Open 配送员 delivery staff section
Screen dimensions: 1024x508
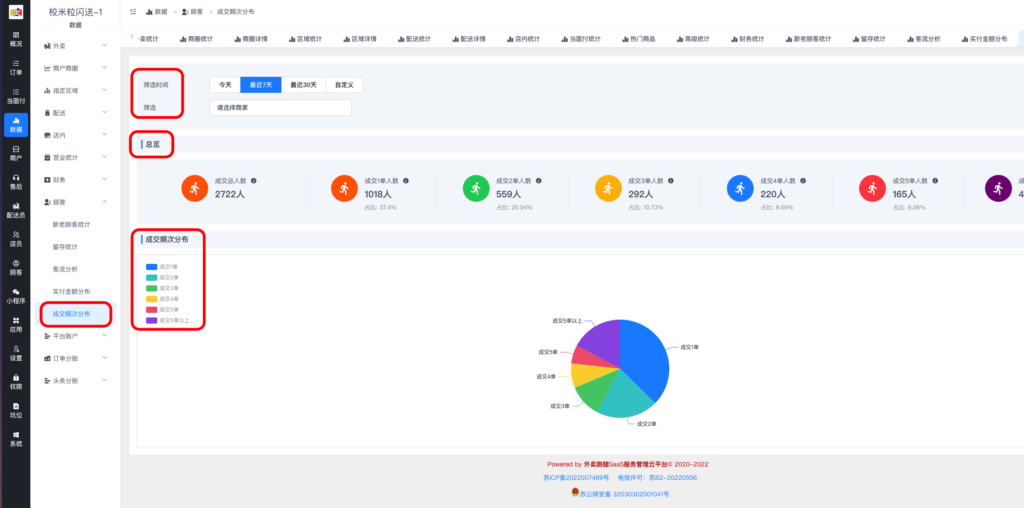click(15, 209)
